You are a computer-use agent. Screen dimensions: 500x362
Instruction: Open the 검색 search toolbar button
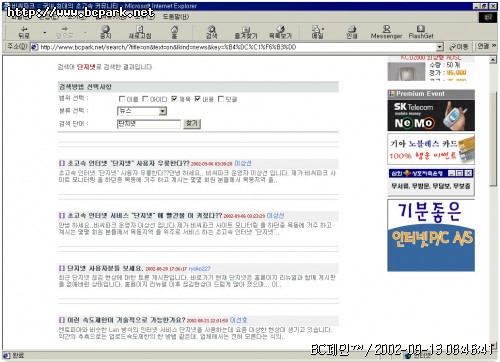click(212, 32)
